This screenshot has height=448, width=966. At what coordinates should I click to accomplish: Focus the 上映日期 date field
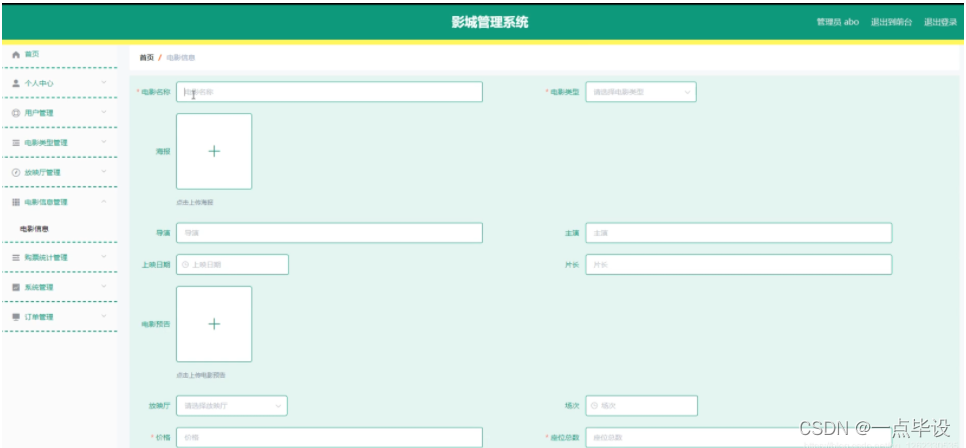pyautogui.click(x=232, y=264)
